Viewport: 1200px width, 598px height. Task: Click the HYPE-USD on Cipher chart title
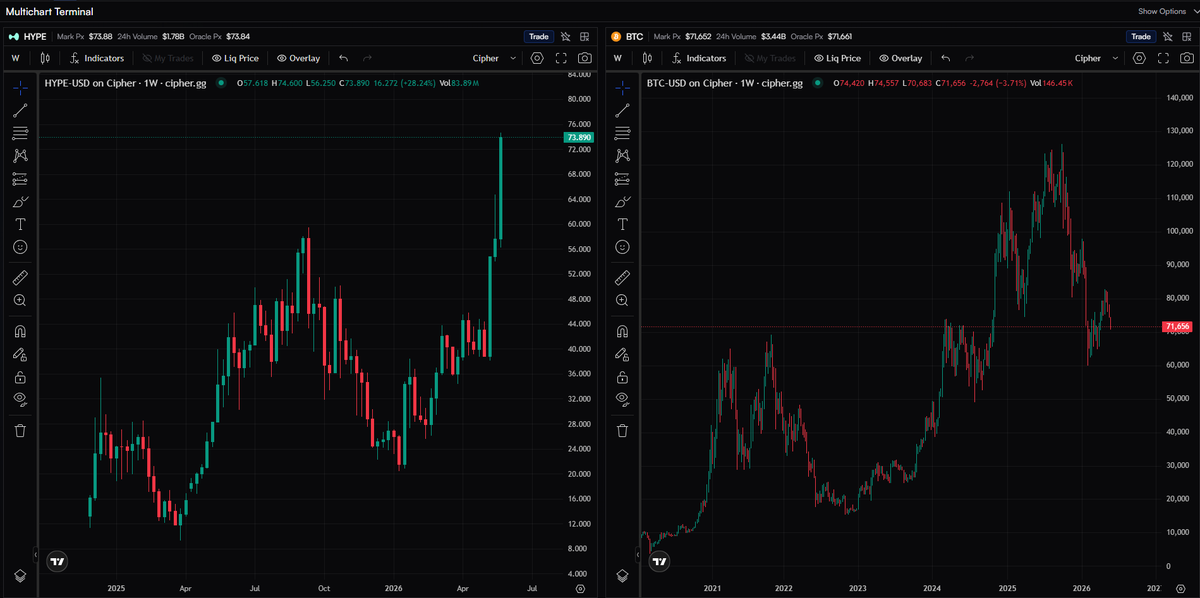point(126,83)
